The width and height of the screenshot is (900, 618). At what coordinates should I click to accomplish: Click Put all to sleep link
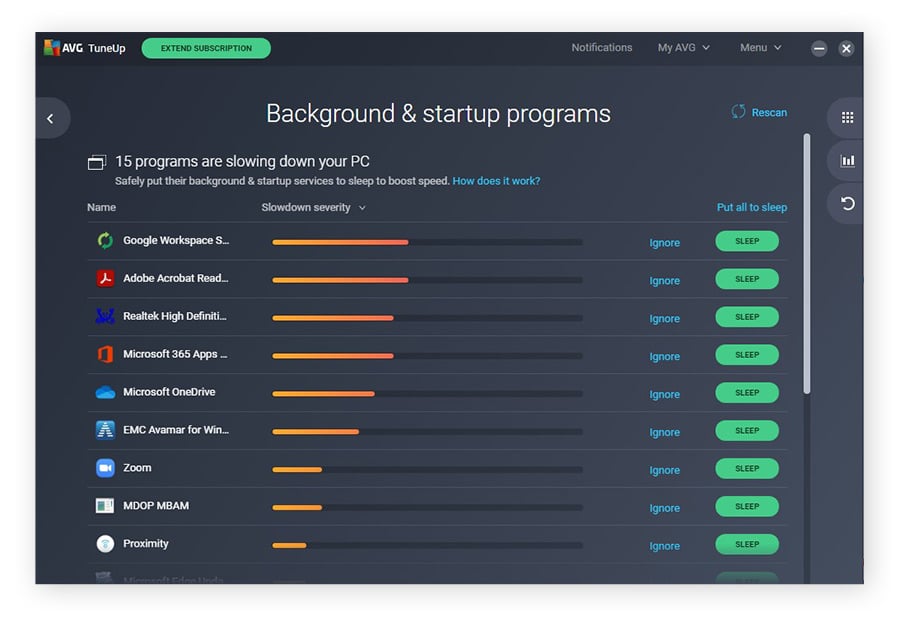point(751,208)
